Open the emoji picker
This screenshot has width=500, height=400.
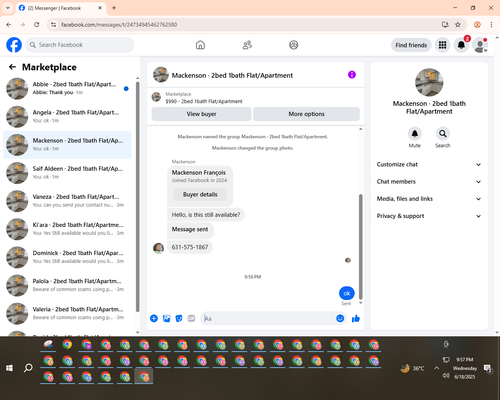(x=340, y=318)
